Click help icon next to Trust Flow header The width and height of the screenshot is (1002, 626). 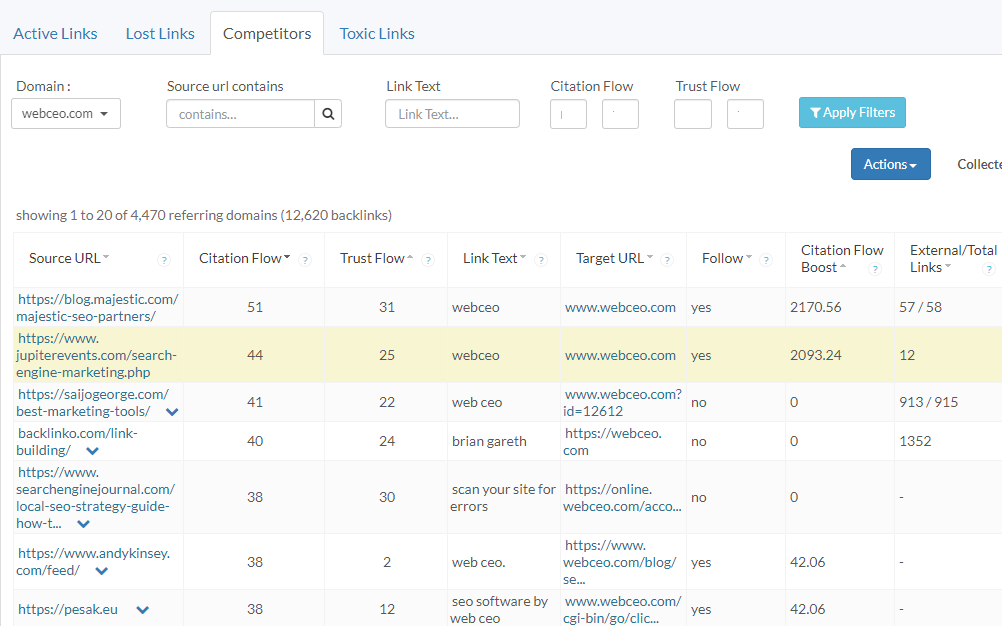428,260
